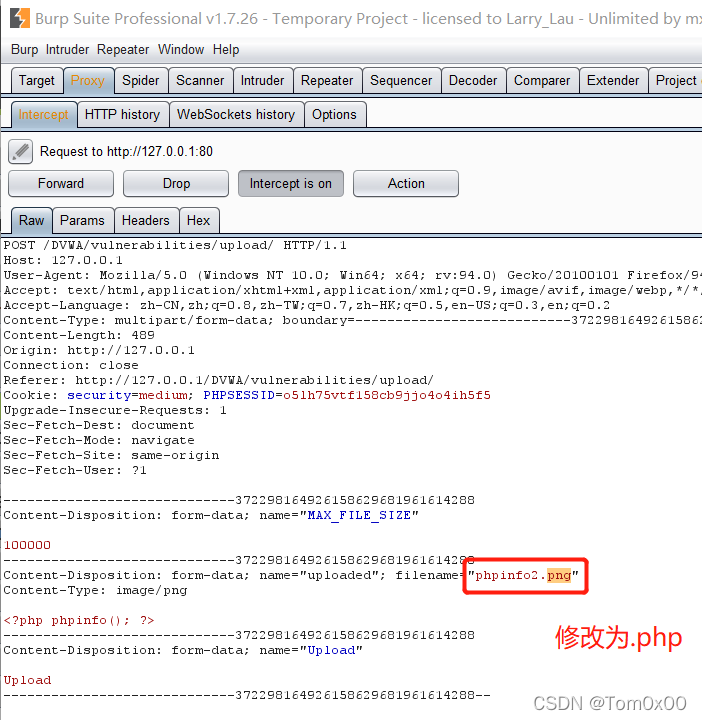Open the HTTP history sub-tab
The image size is (702, 720).
123,115
